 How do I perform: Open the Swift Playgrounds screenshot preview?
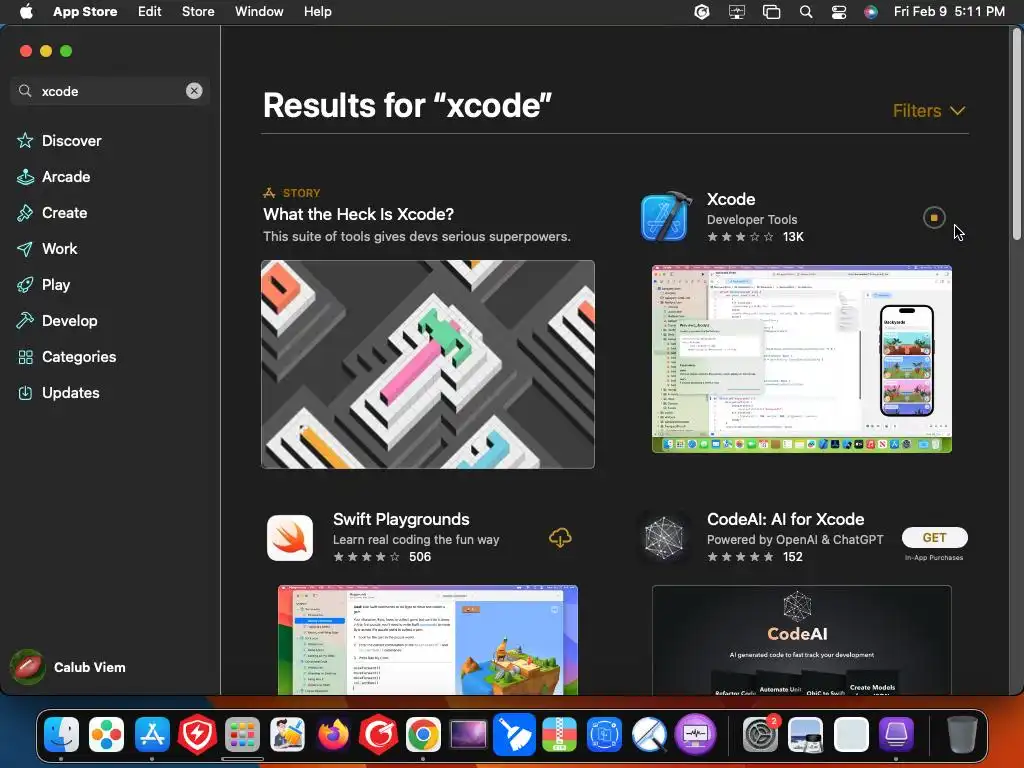pos(428,640)
